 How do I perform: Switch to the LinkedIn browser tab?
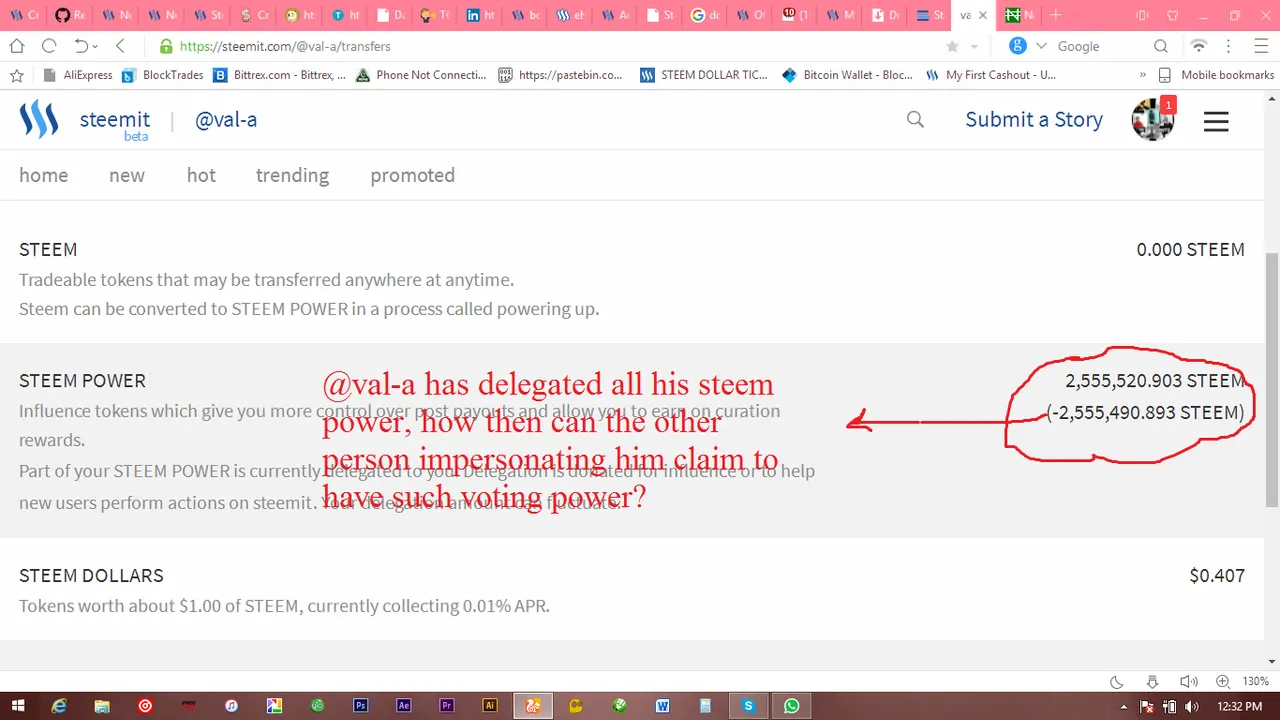point(482,15)
